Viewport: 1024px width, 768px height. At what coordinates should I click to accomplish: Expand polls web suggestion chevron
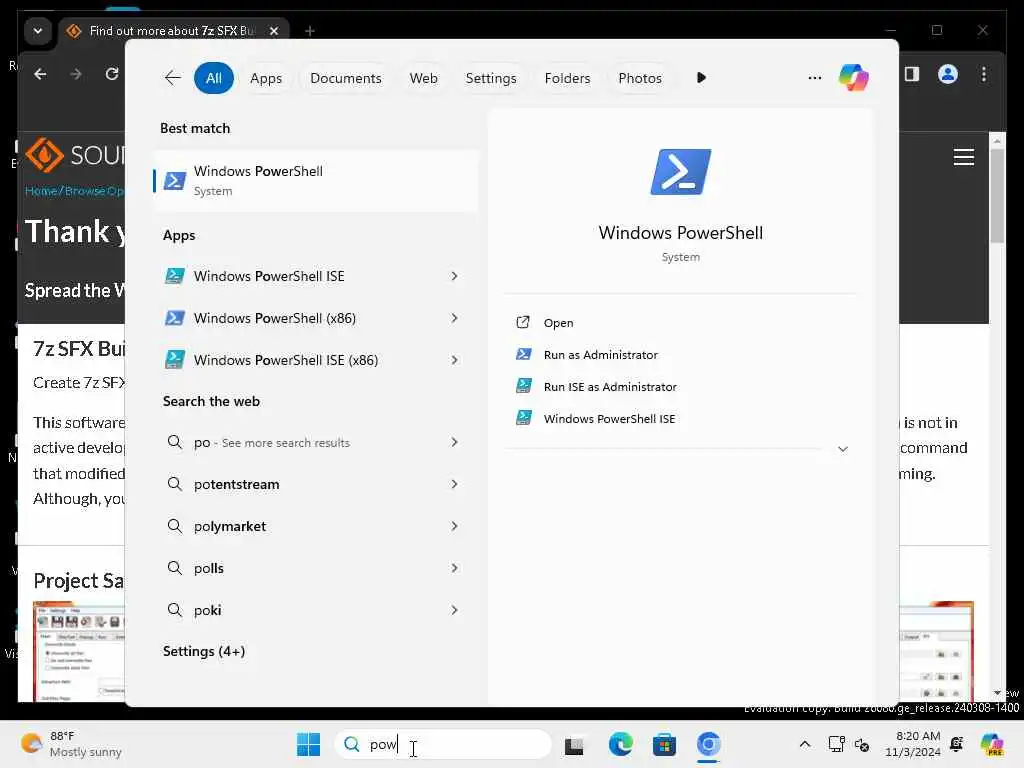pyautogui.click(x=455, y=568)
